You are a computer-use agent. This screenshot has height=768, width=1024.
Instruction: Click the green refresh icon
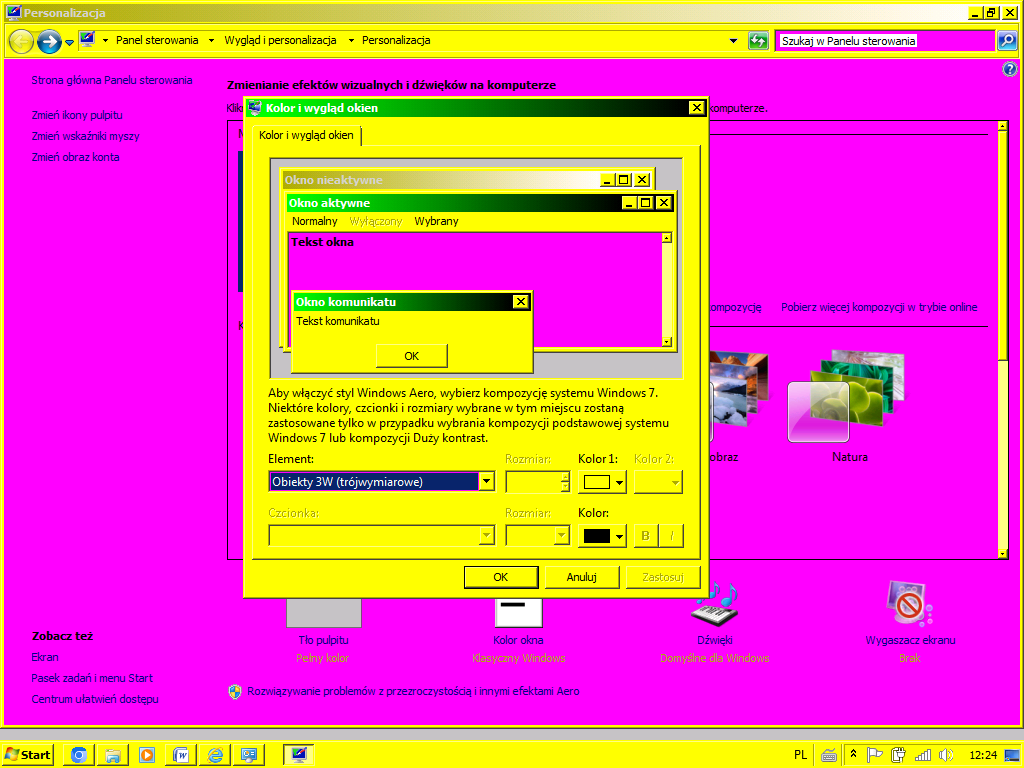coord(758,40)
